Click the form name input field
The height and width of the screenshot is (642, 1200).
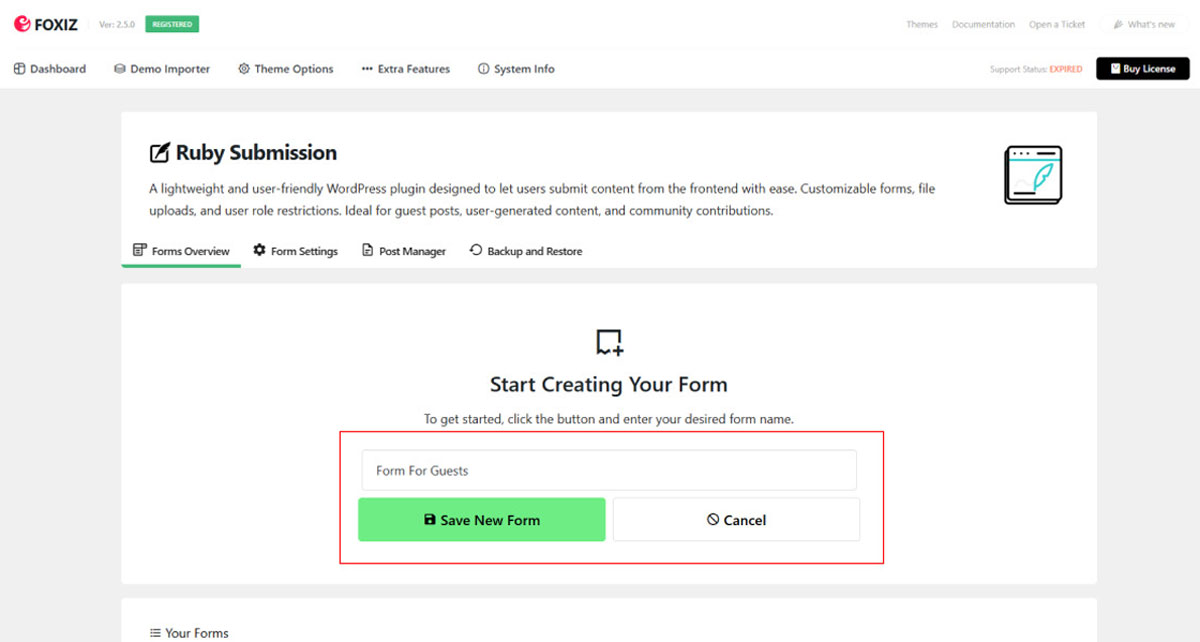pos(609,470)
